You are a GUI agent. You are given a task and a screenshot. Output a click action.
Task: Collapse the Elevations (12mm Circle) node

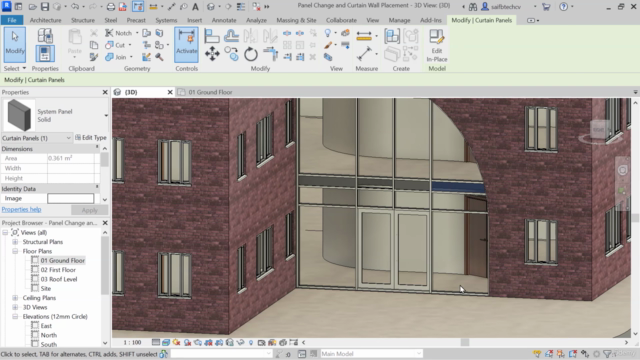(15, 316)
